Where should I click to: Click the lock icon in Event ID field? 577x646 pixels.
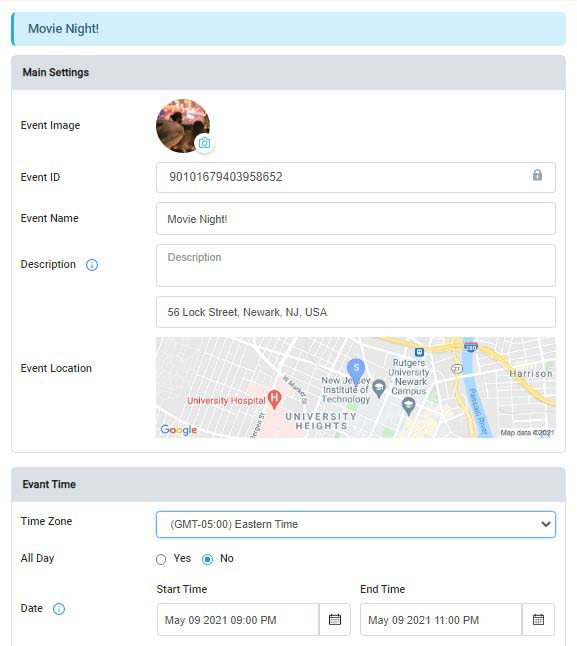coord(537,175)
